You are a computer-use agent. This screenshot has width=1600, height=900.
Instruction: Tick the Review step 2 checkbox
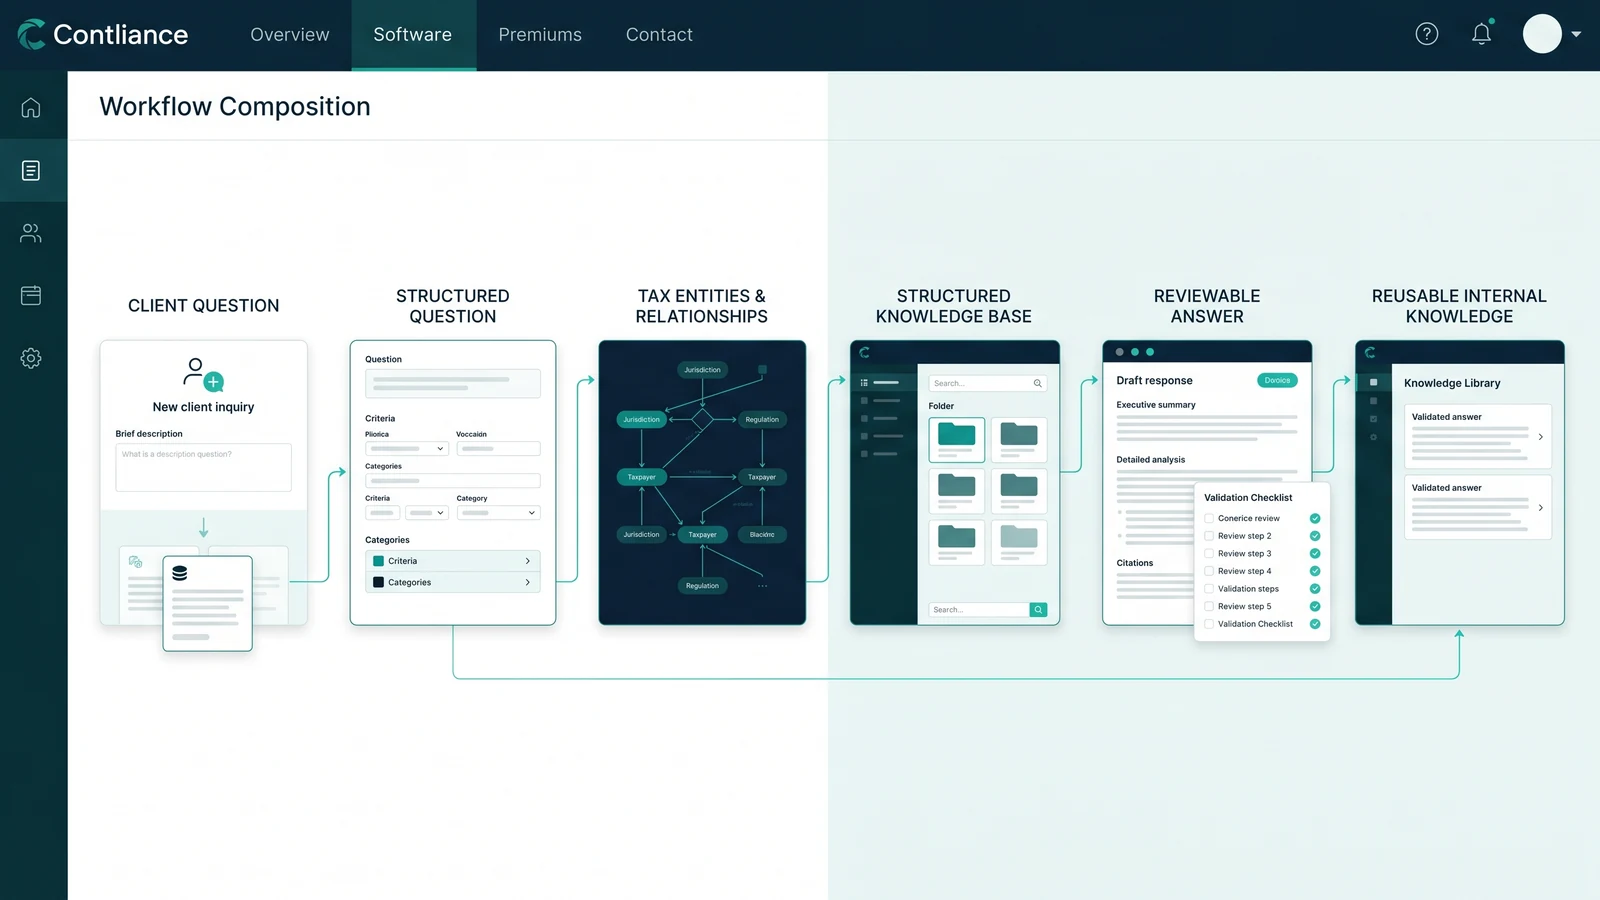coord(1209,536)
